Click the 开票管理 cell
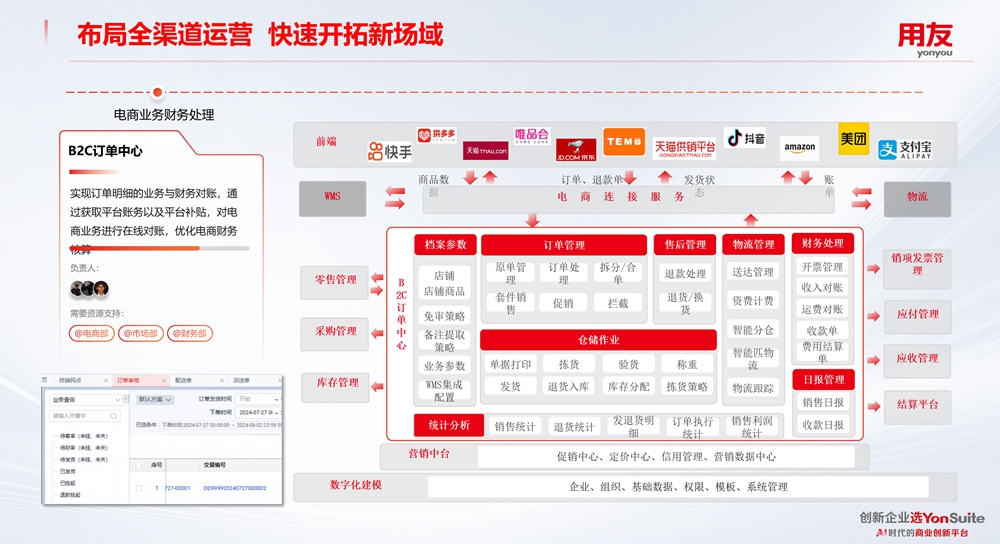 [x=822, y=267]
